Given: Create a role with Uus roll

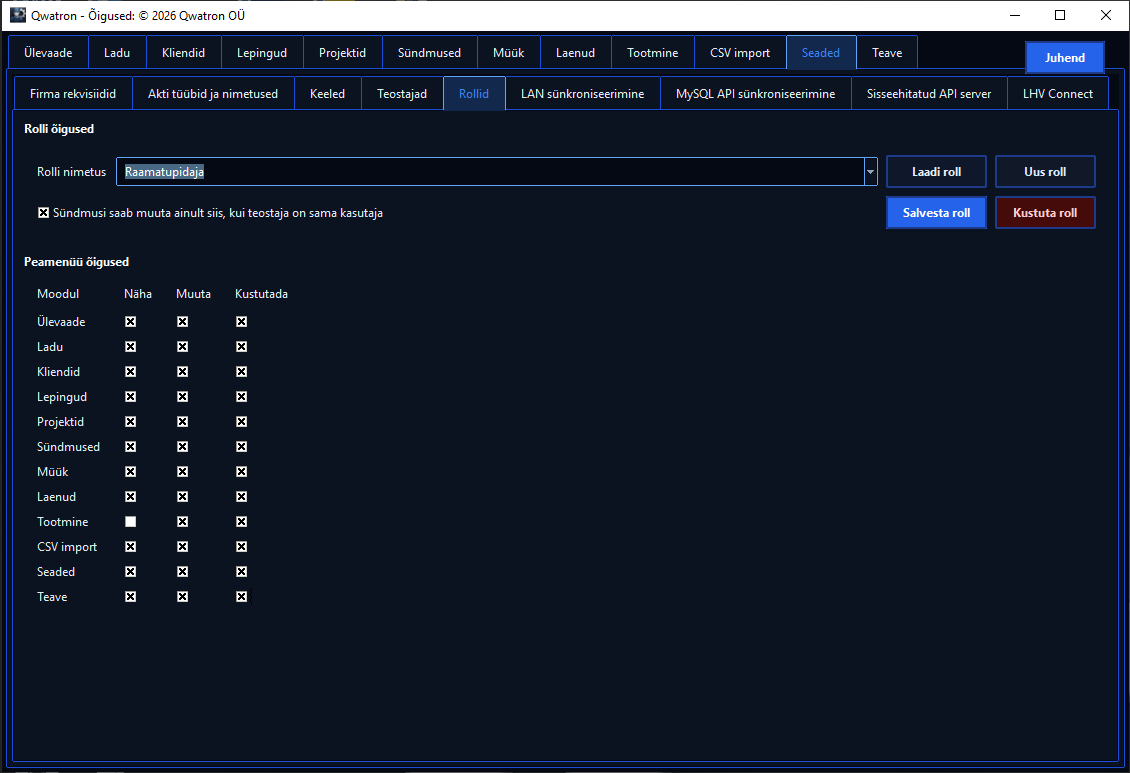Looking at the screenshot, I should [x=1045, y=171].
